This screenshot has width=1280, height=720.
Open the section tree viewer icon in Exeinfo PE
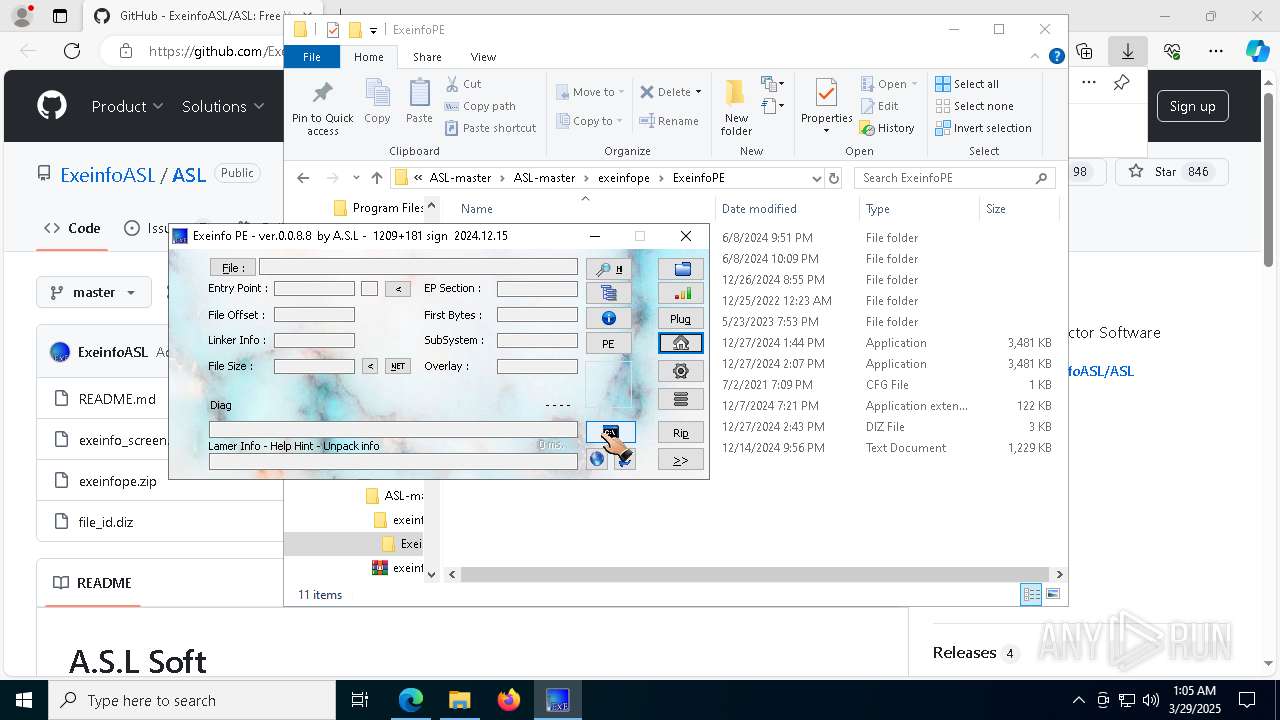(608, 293)
